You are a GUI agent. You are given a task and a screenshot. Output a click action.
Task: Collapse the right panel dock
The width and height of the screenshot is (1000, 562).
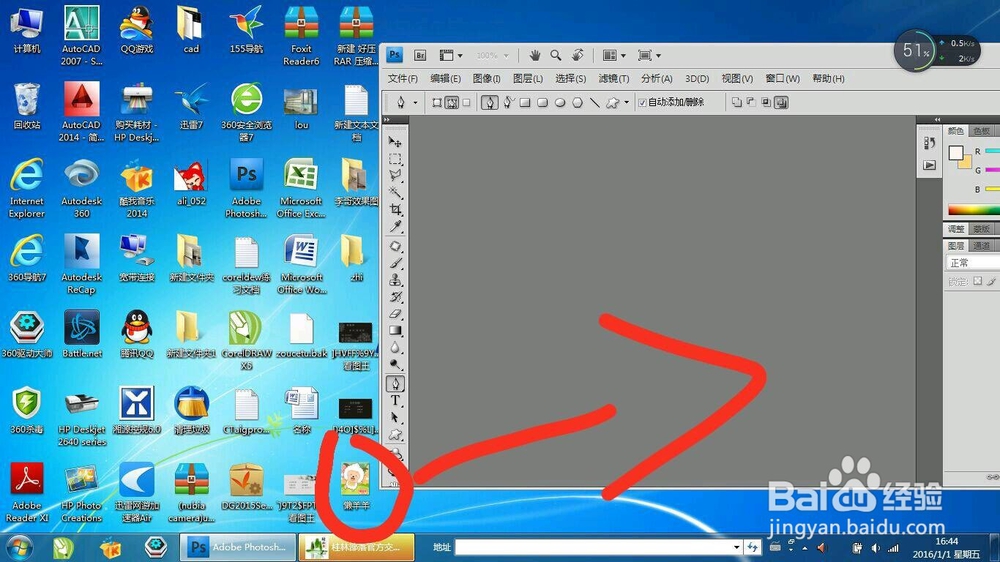pos(938,119)
